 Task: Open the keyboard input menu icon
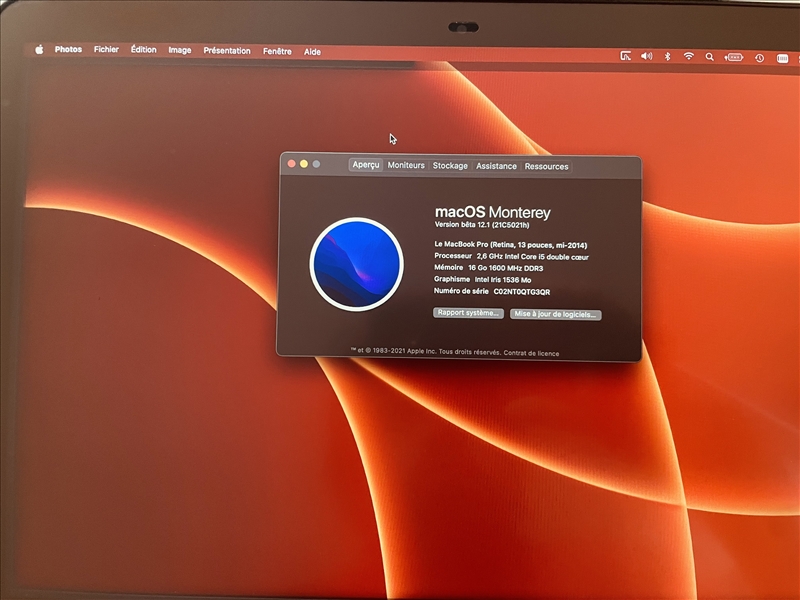point(783,59)
